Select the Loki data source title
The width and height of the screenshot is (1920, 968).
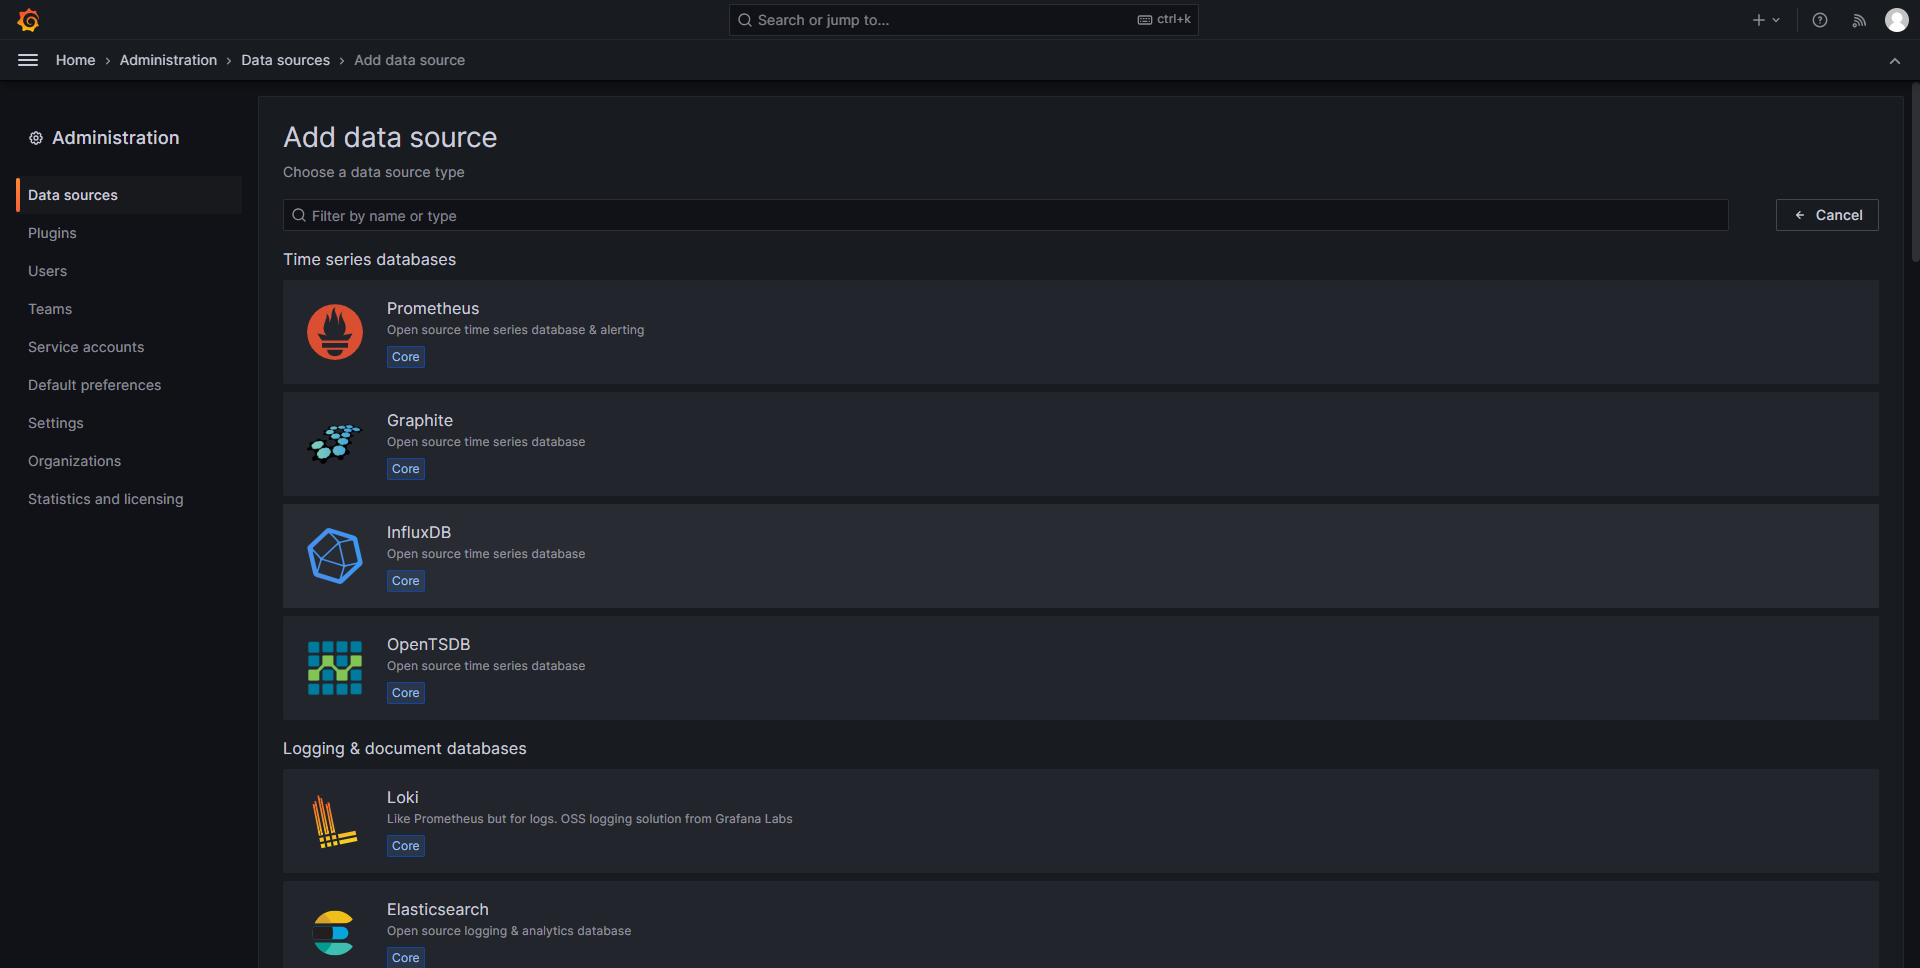pyautogui.click(x=403, y=797)
